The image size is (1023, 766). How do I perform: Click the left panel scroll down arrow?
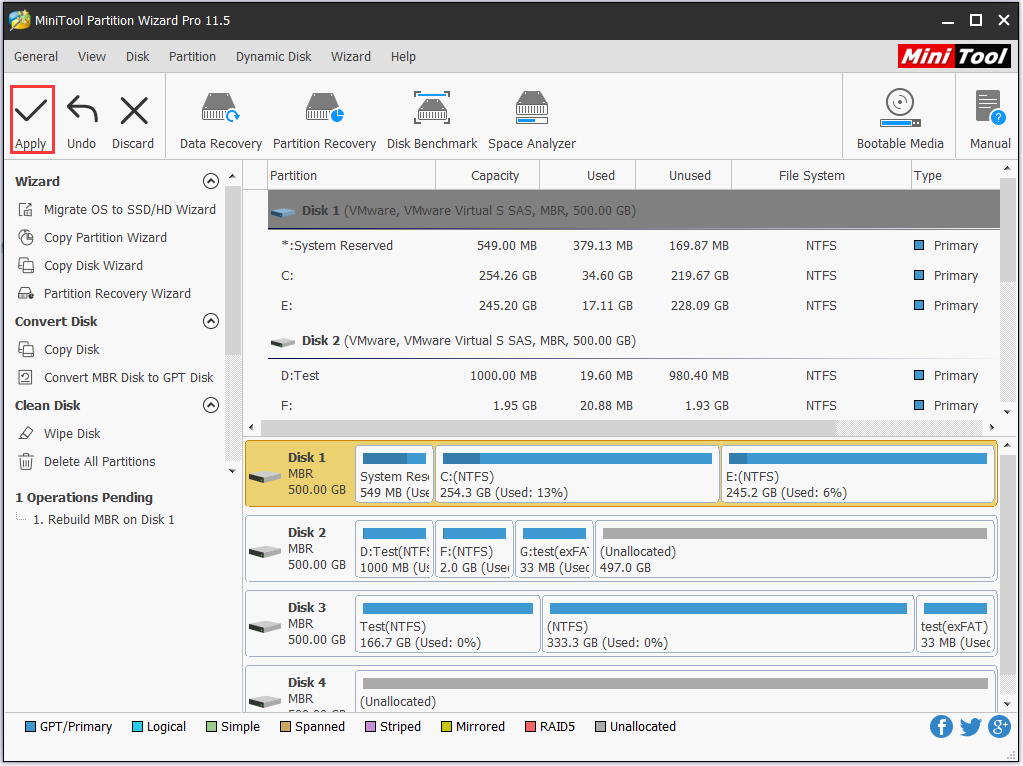tap(232, 471)
